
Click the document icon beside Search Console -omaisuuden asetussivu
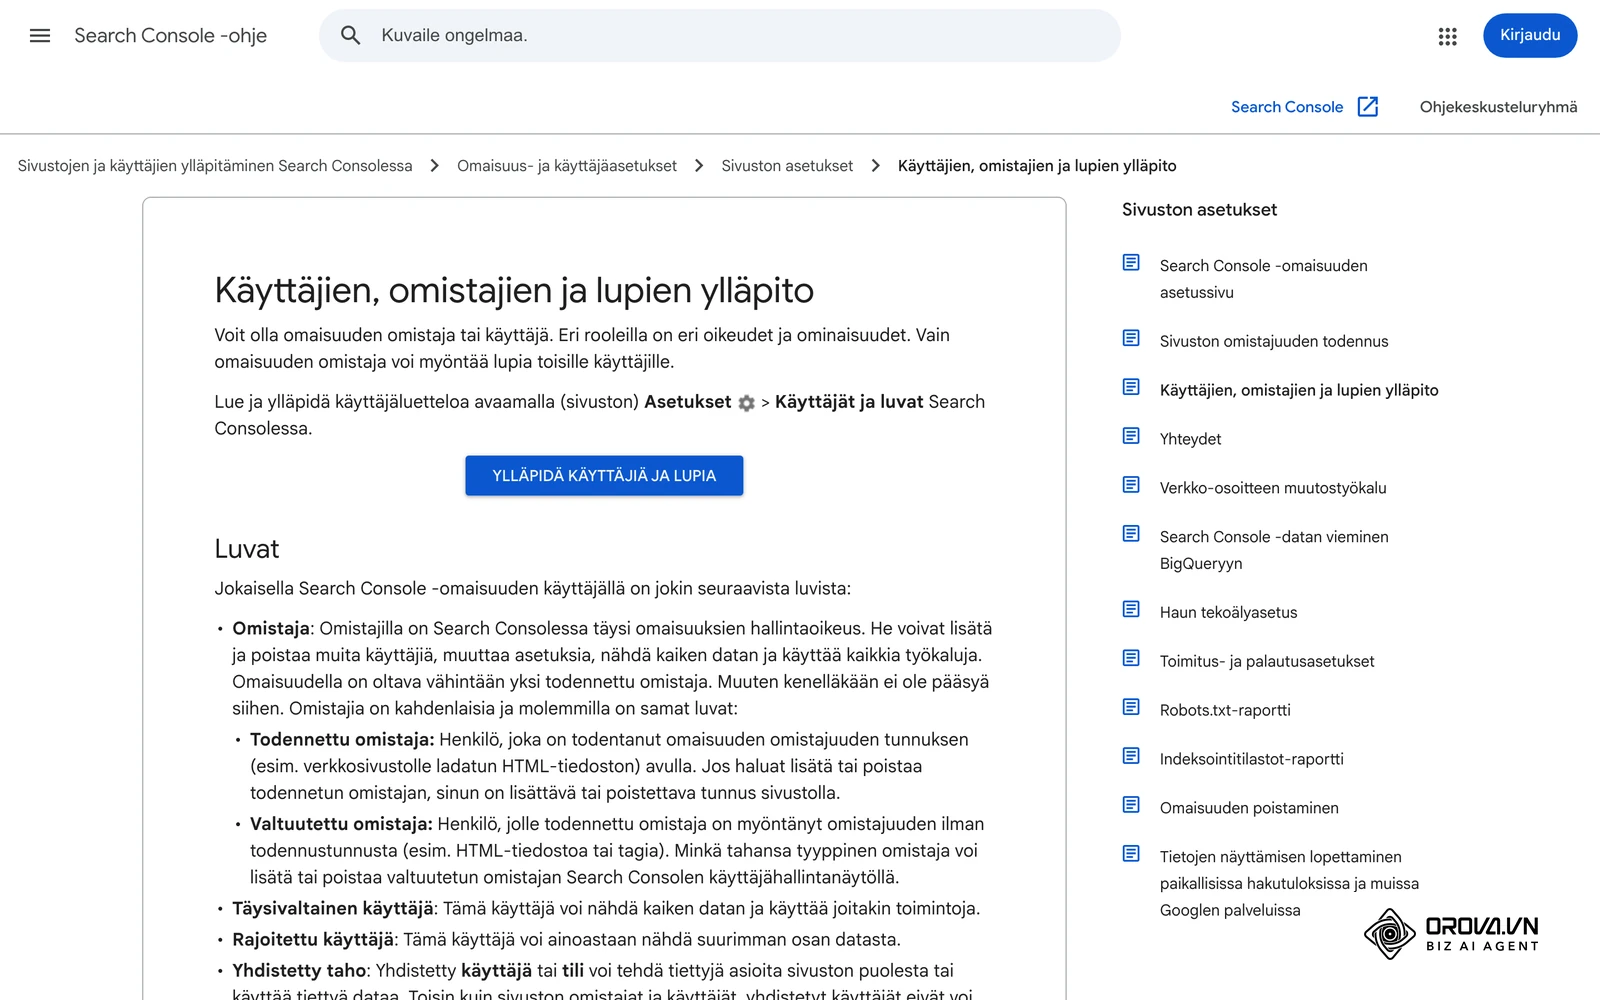1131,263
